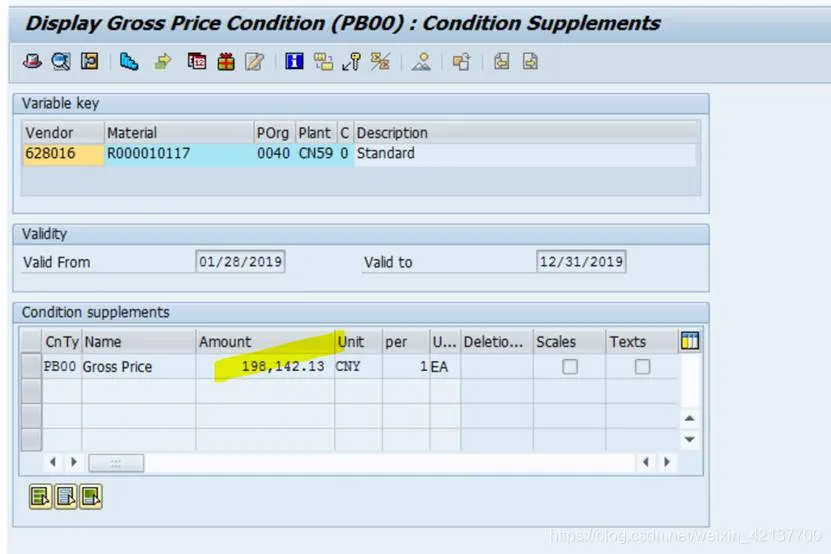Click the Amount 198,142.13 cell
This screenshot has width=831, height=554.
(265, 366)
